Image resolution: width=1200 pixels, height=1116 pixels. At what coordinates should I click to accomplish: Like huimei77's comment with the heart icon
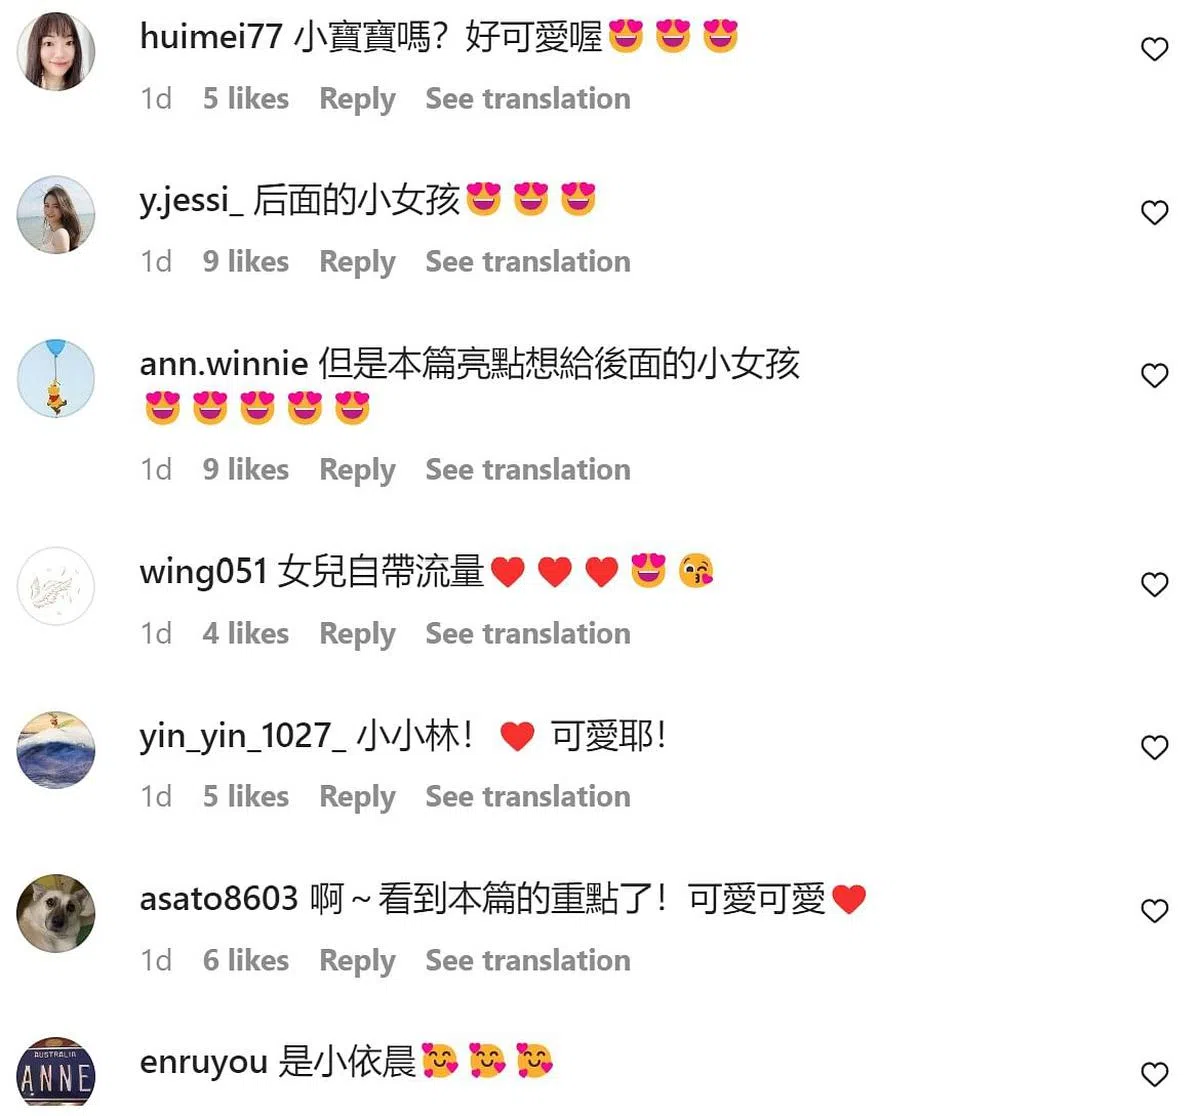tap(1154, 49)
